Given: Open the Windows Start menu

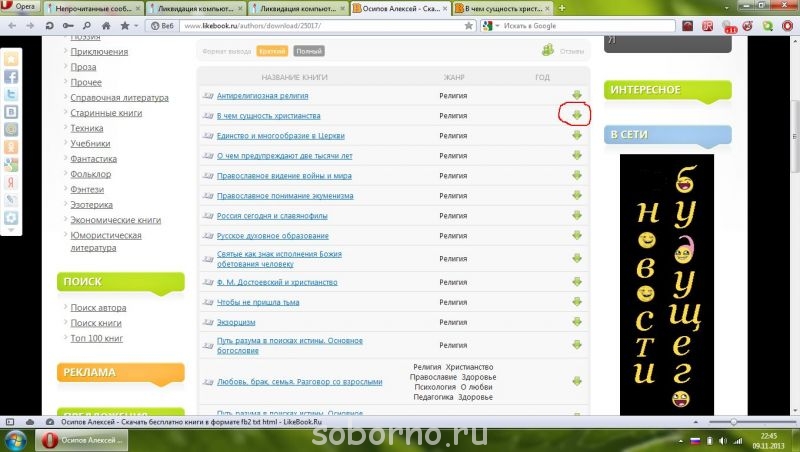Looking at the screenshot, I should [14, 440].
